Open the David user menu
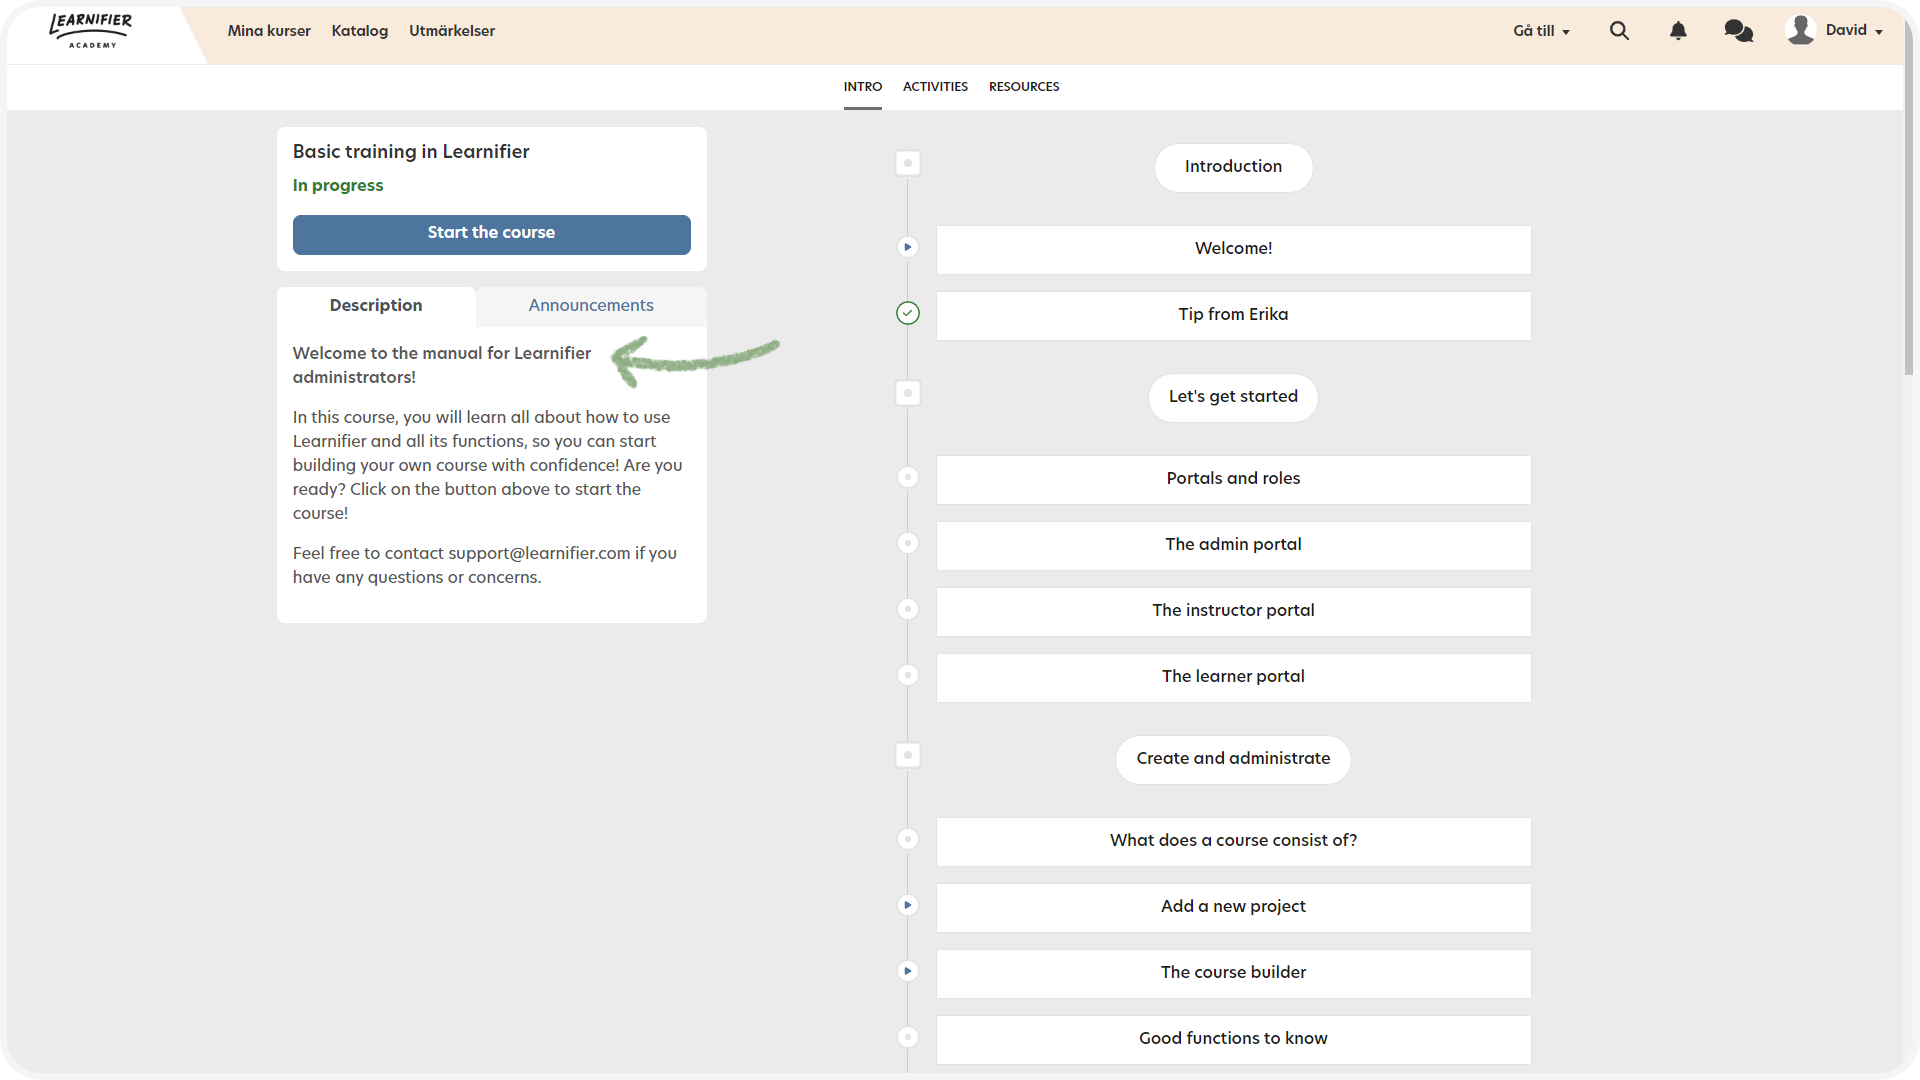 tap(1853, 31)
